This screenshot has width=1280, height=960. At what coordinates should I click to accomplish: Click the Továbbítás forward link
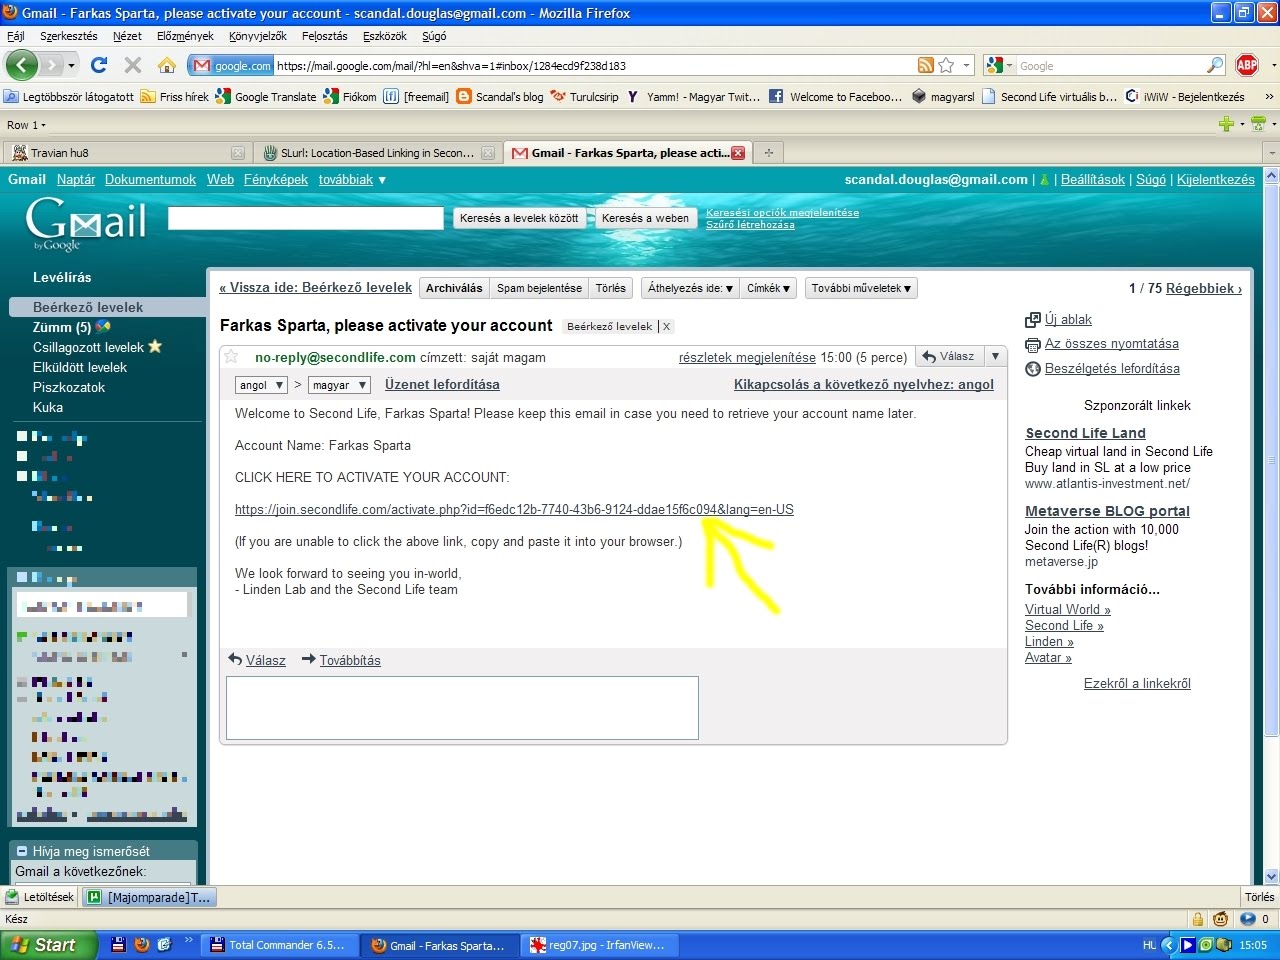click(350, 660)
